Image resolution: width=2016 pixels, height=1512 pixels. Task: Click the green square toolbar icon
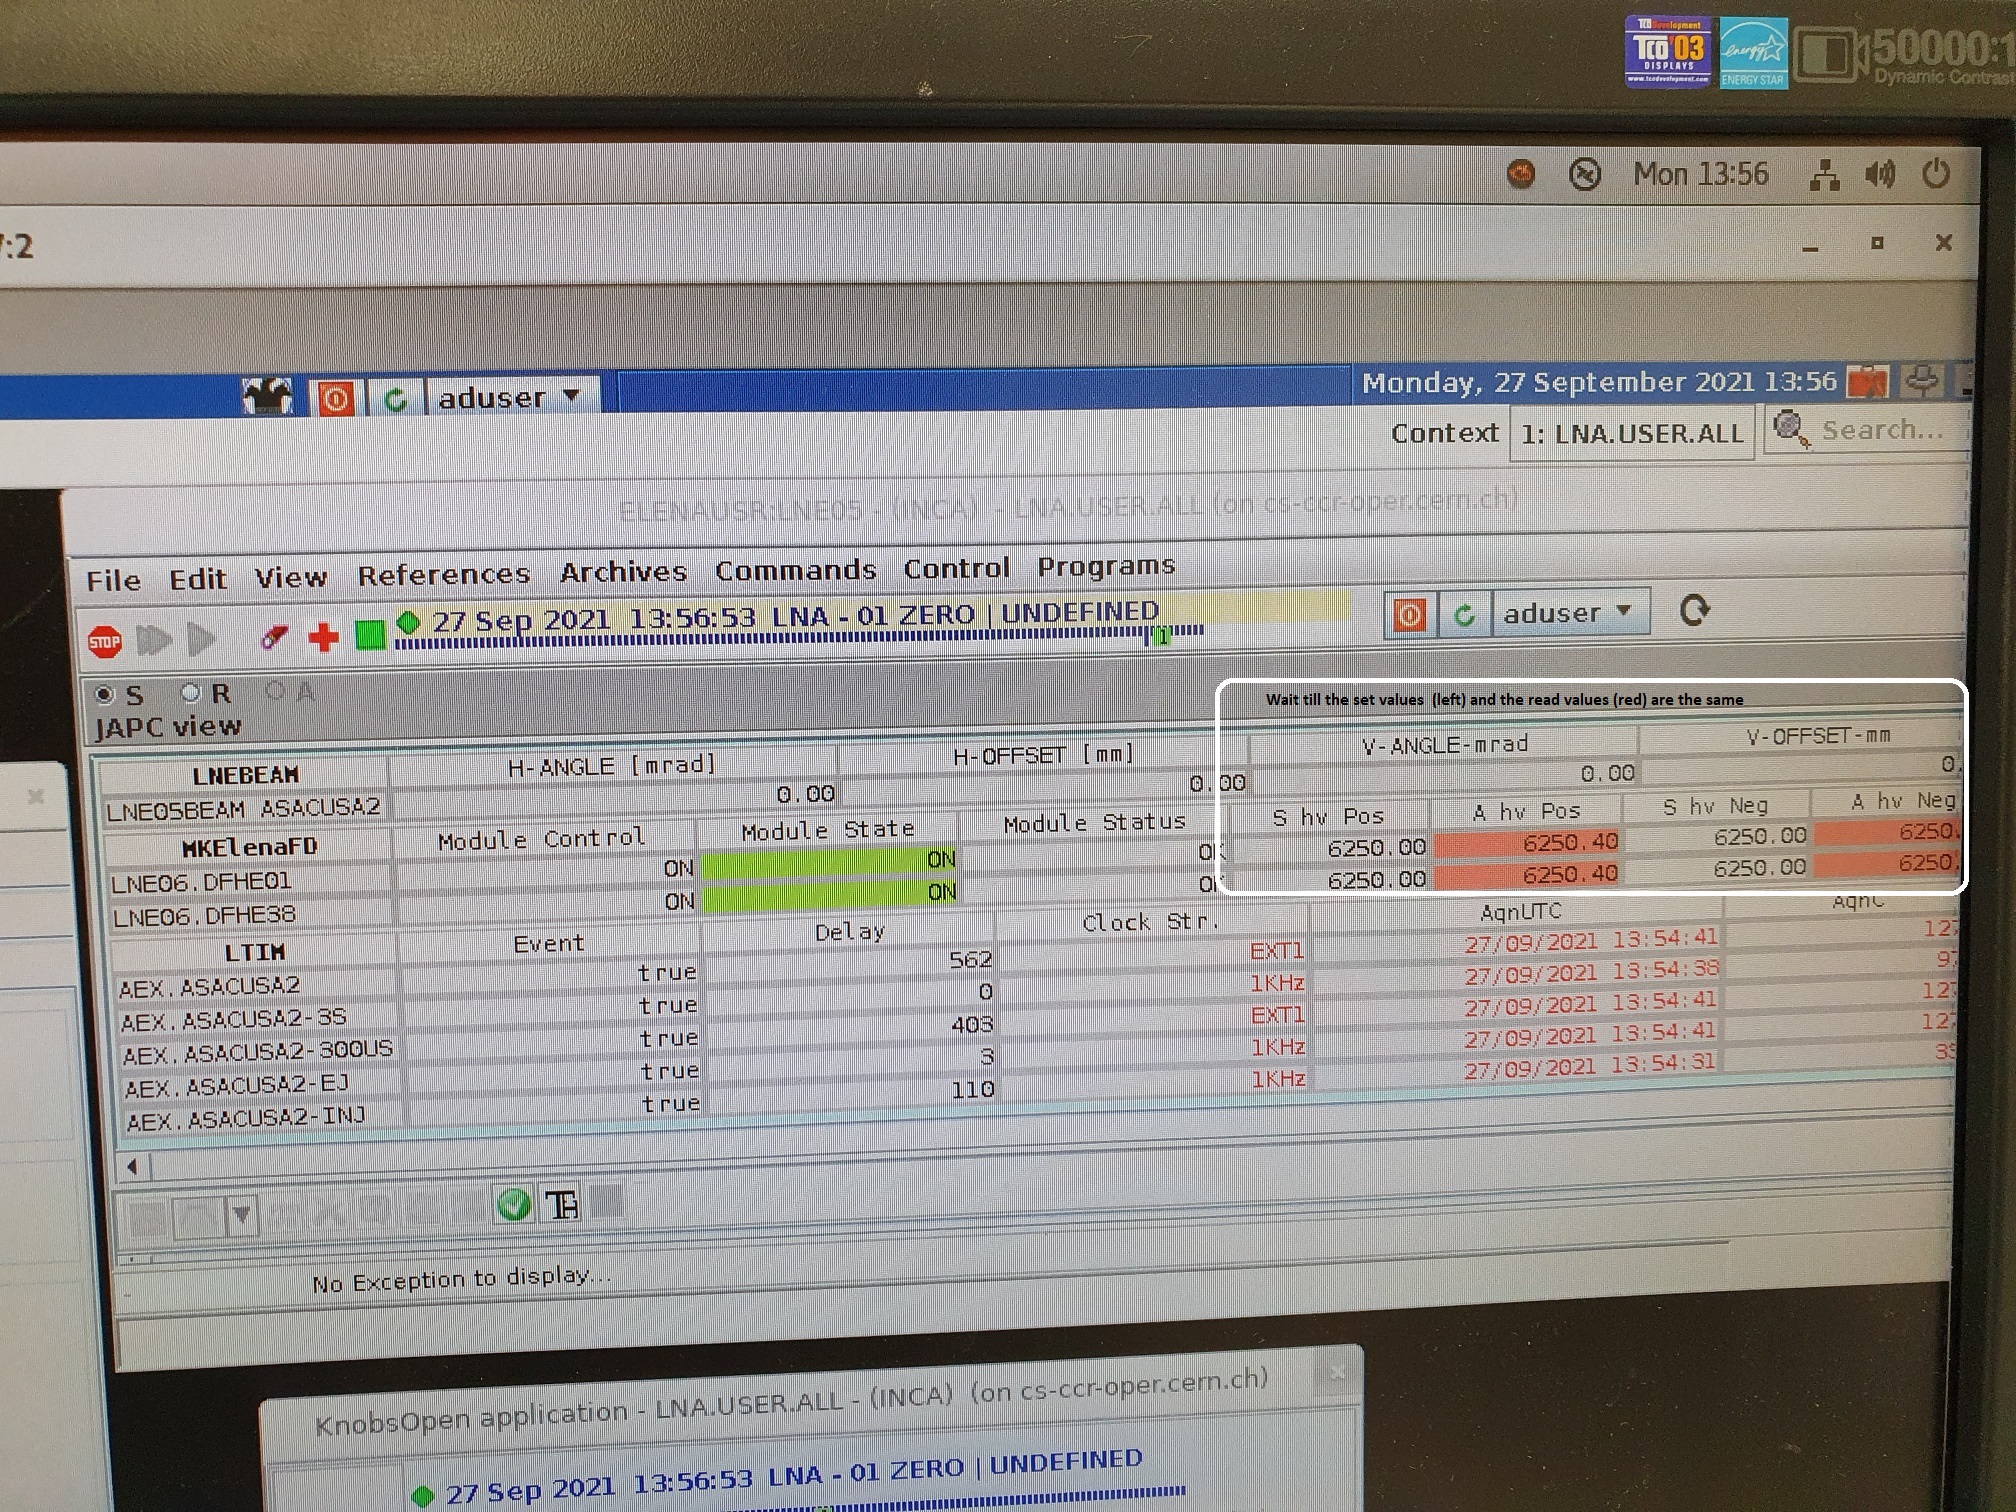coord(370,635)
